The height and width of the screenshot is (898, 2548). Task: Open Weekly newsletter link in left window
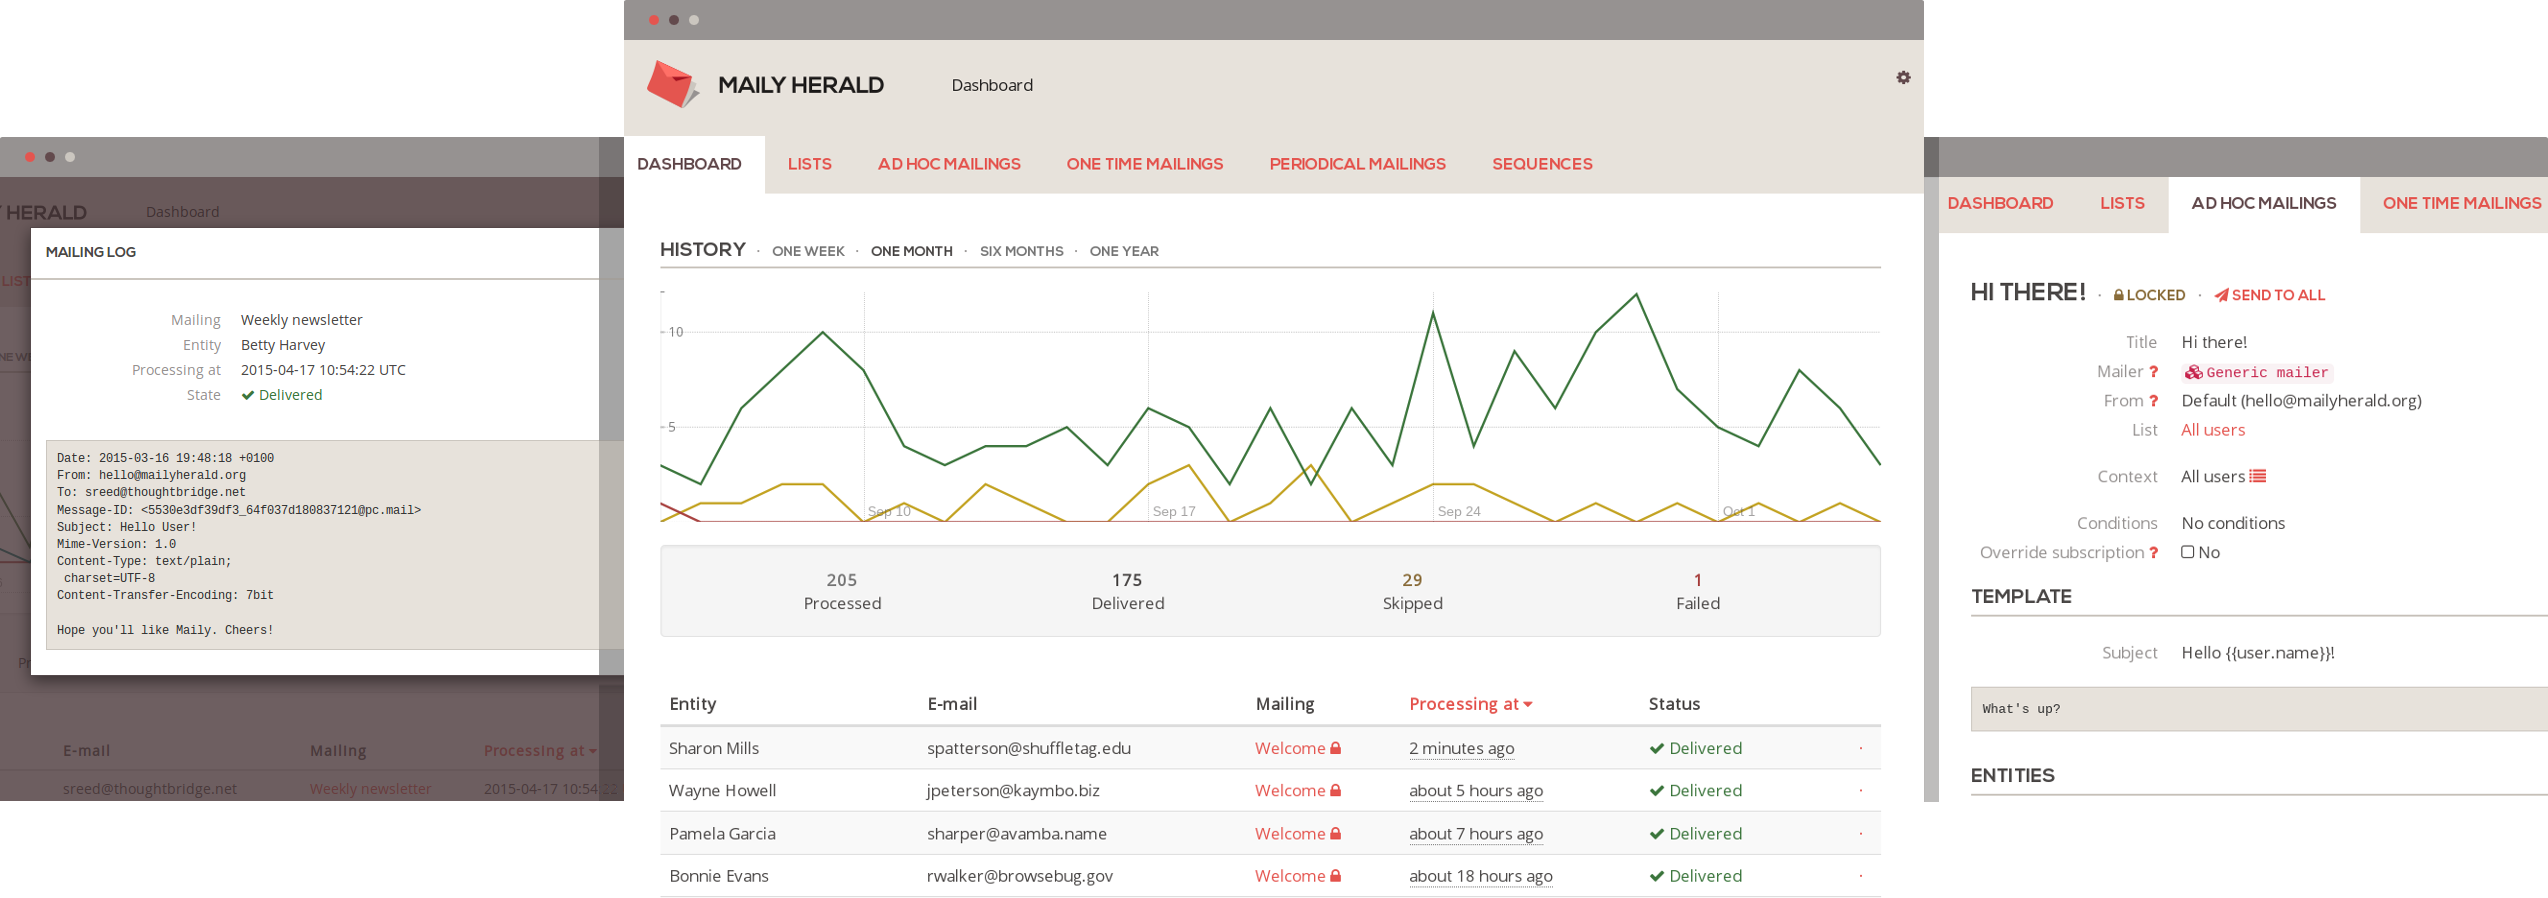(x=370, y=789)
